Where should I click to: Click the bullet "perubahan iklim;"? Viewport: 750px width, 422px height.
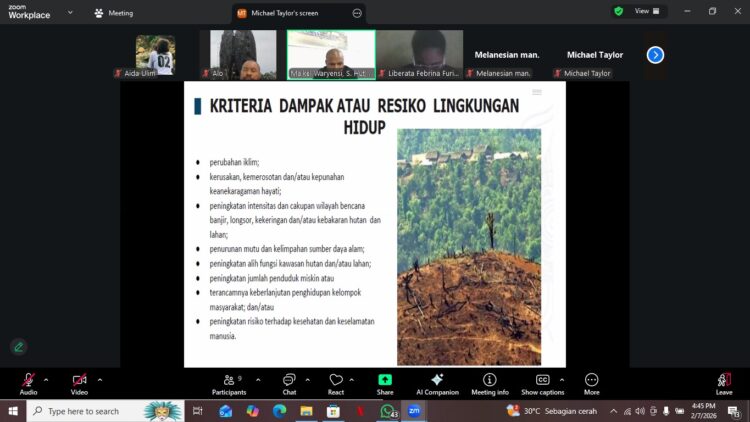point(234,162)
